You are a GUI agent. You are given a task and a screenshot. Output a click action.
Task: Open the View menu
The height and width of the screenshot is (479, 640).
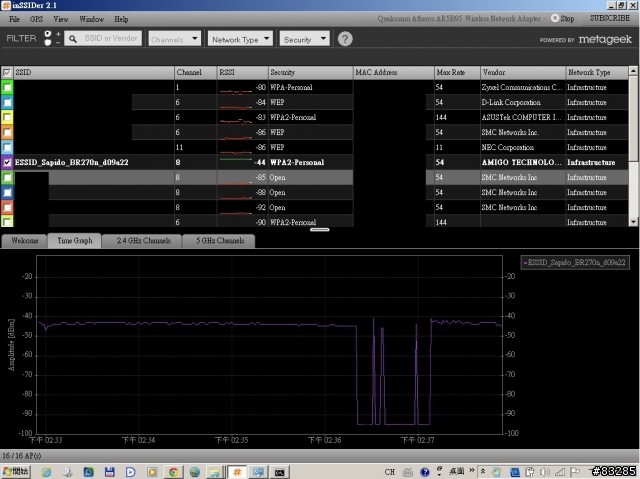pos(61,19)
